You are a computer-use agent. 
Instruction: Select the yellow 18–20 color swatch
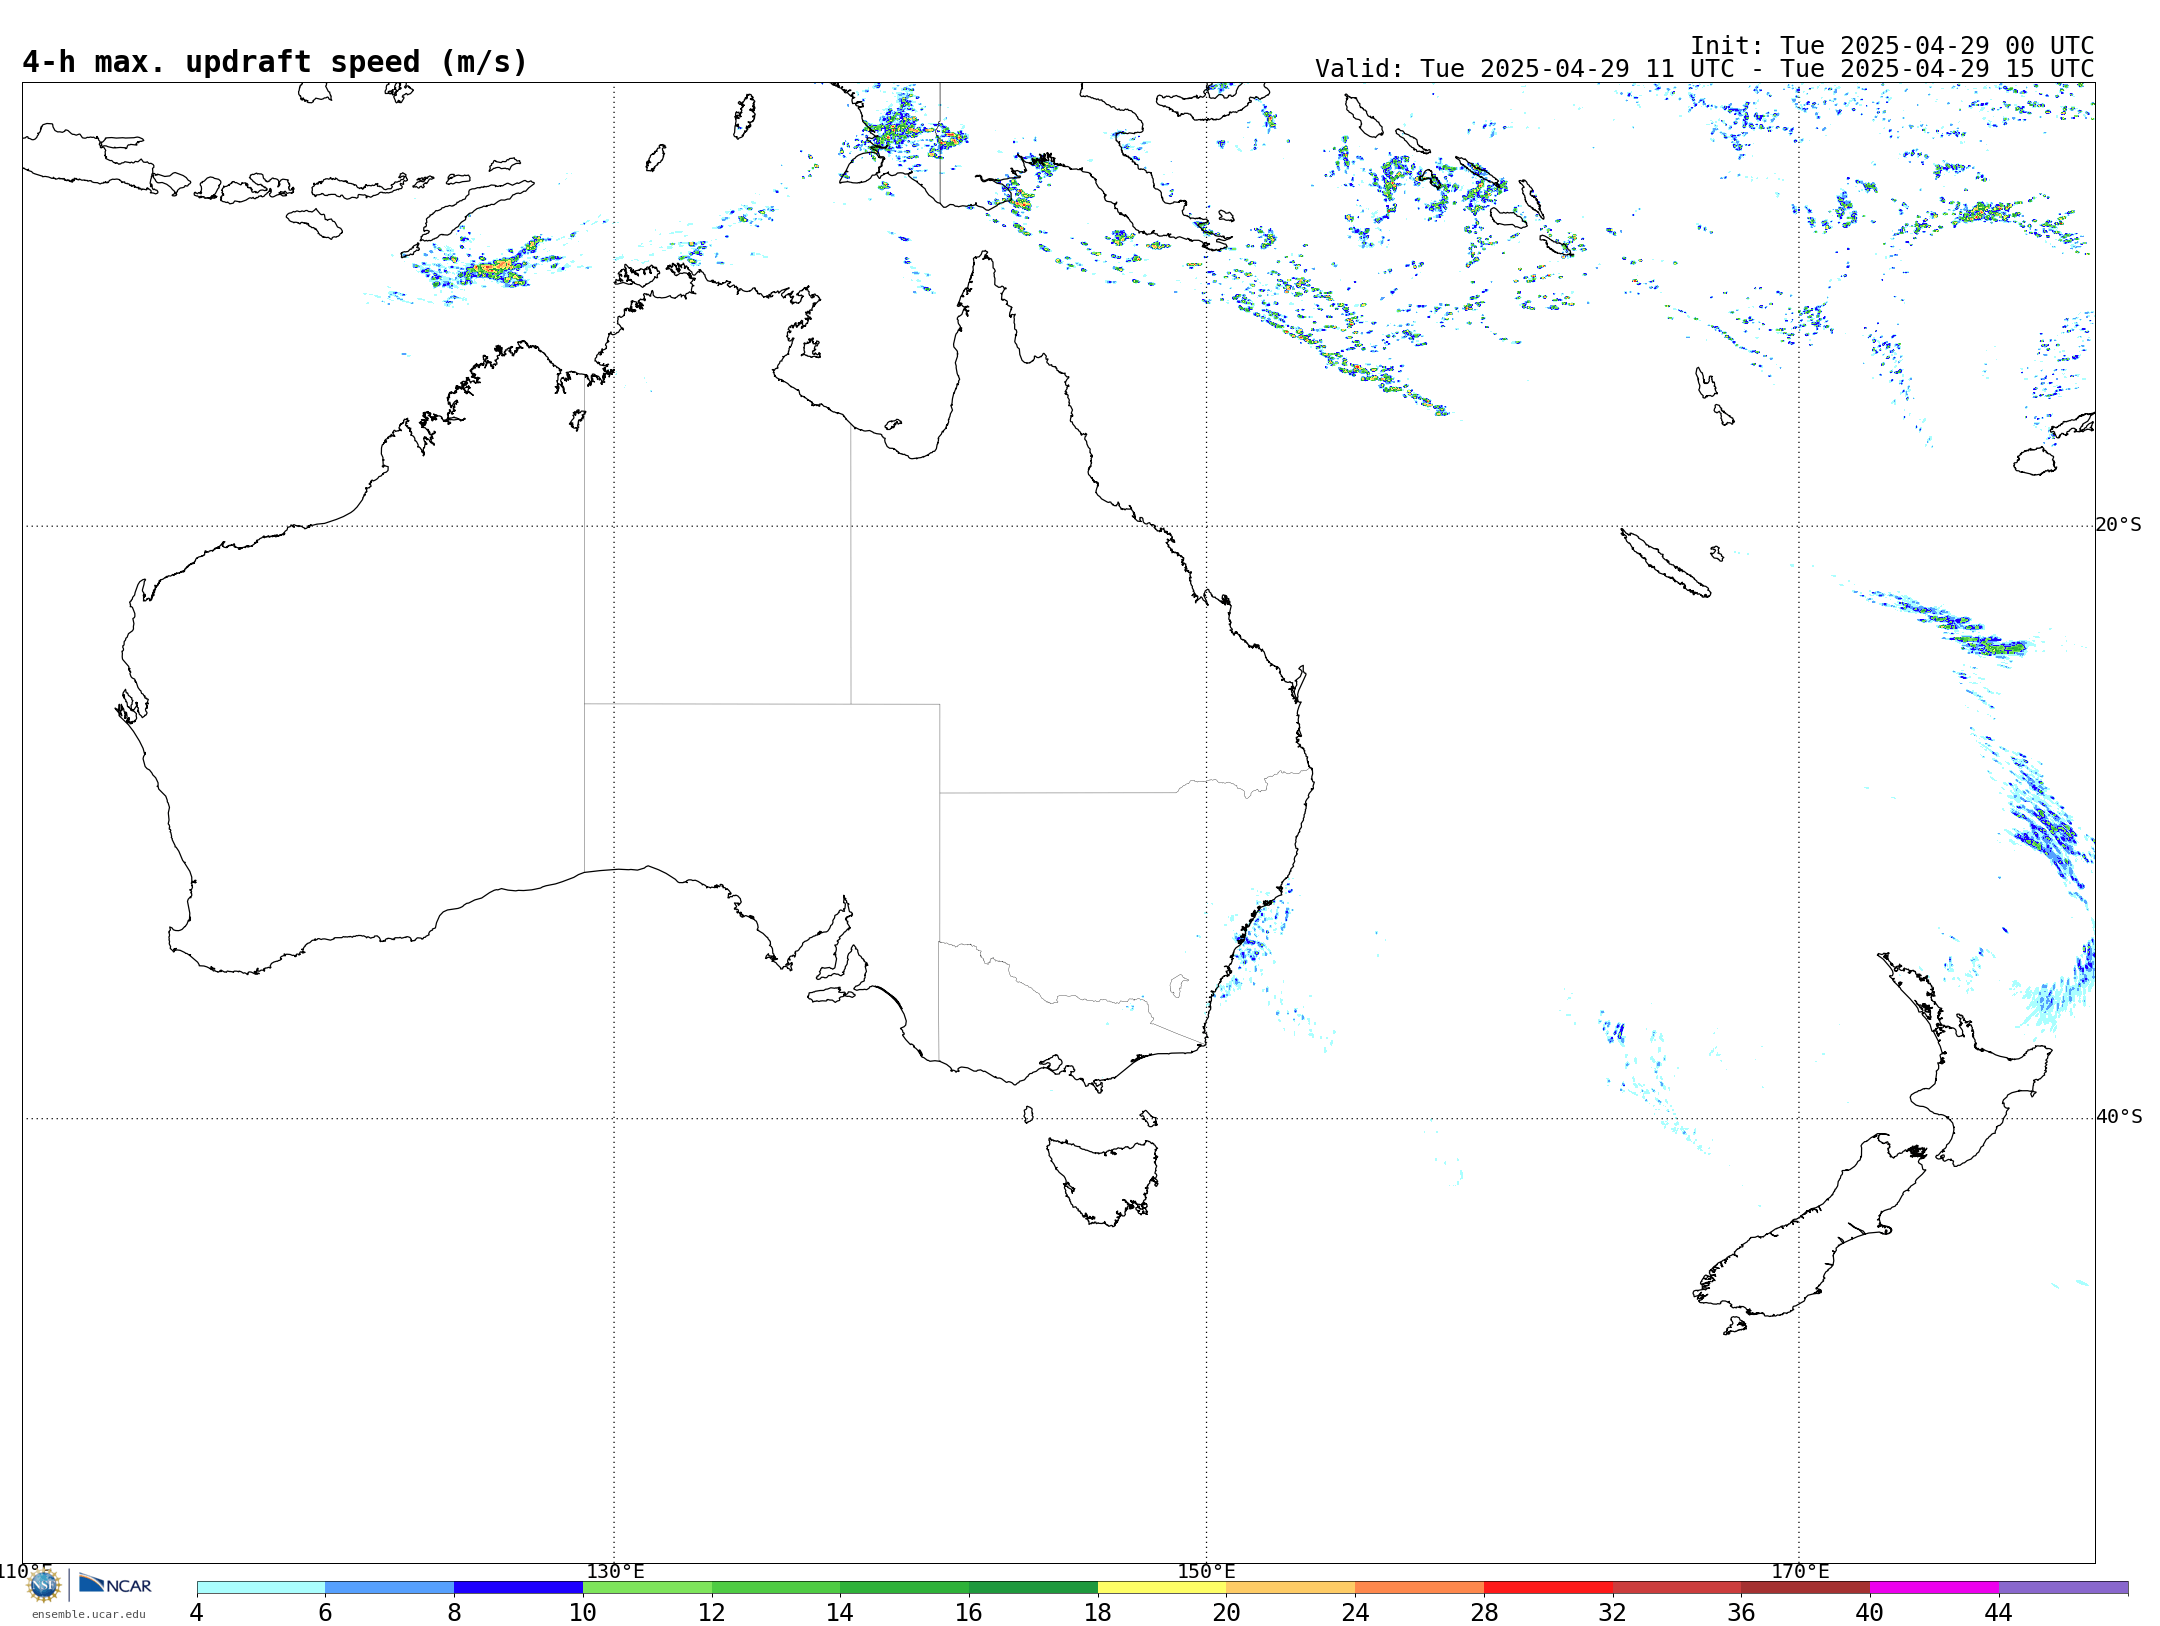click(1162, 1587)
